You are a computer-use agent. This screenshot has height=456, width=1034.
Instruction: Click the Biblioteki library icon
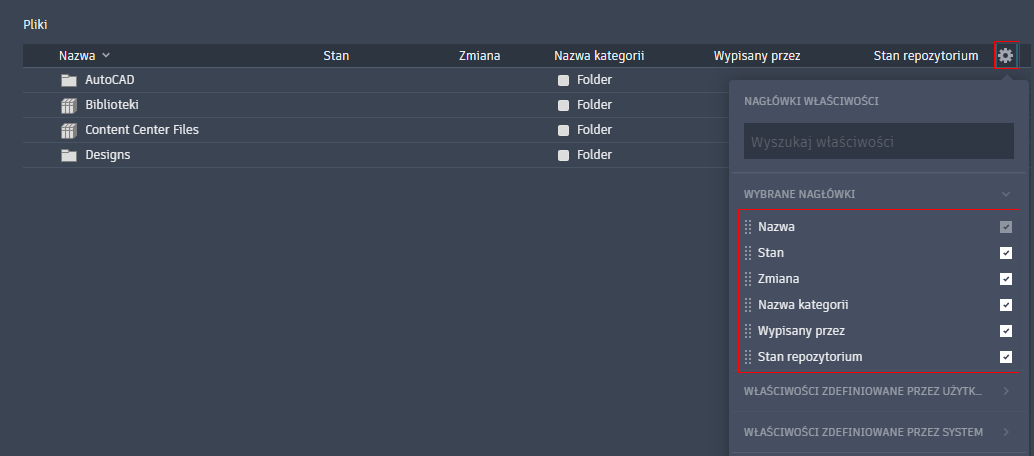coord(69,105)
